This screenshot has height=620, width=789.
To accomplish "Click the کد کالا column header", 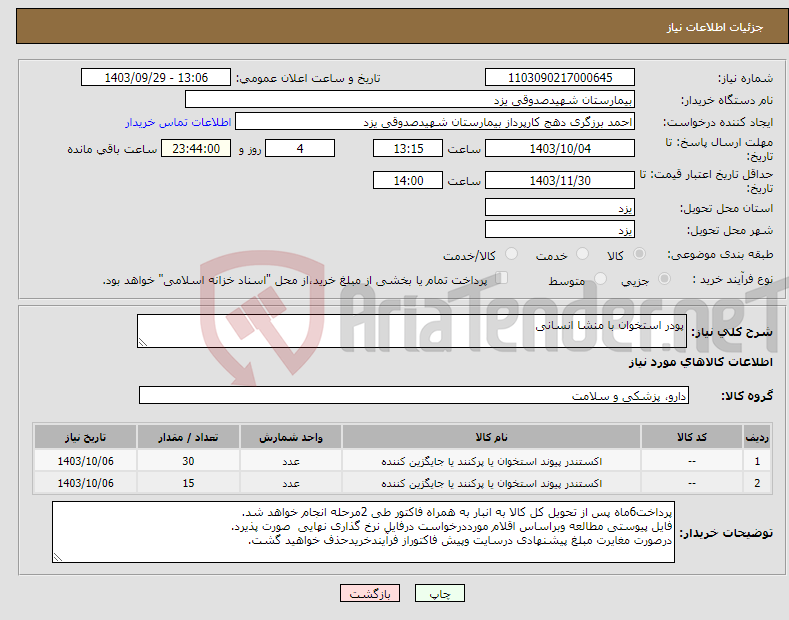I will 692,437.
